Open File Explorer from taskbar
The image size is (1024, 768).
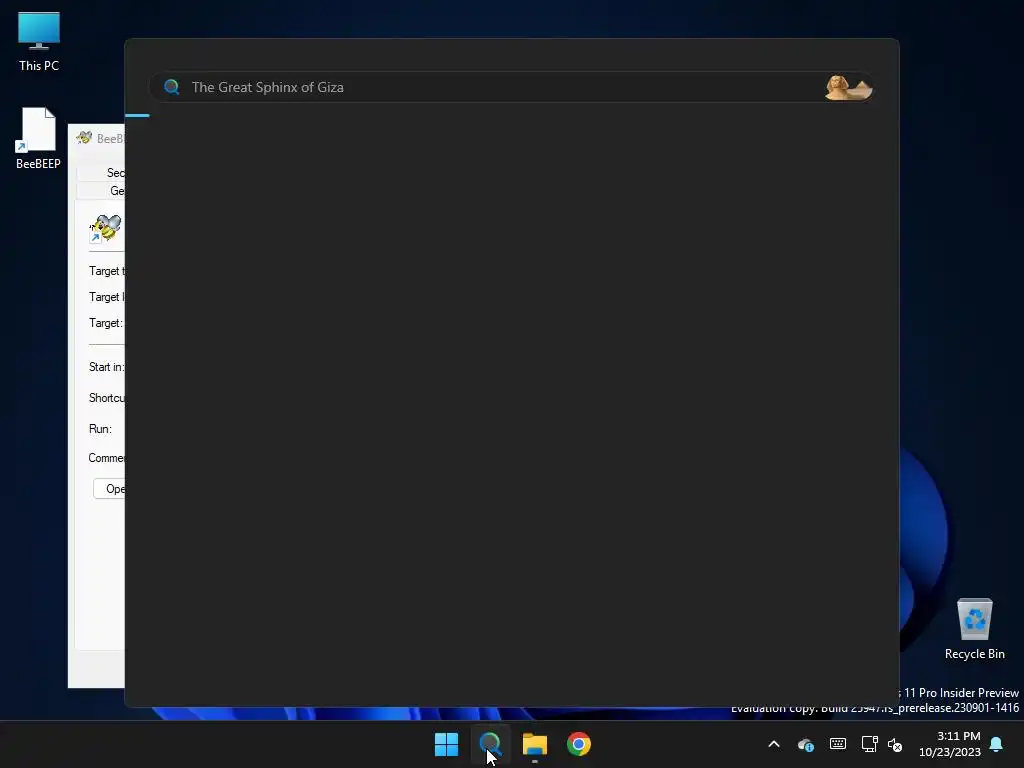click(534, 744)
